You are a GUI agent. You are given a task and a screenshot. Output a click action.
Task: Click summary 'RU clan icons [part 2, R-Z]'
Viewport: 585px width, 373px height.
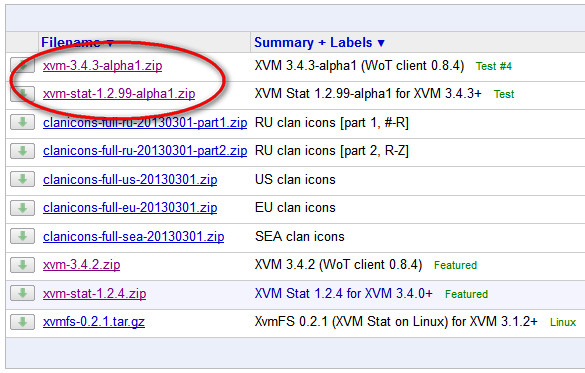pyautogui.click(x=332, y=151)
